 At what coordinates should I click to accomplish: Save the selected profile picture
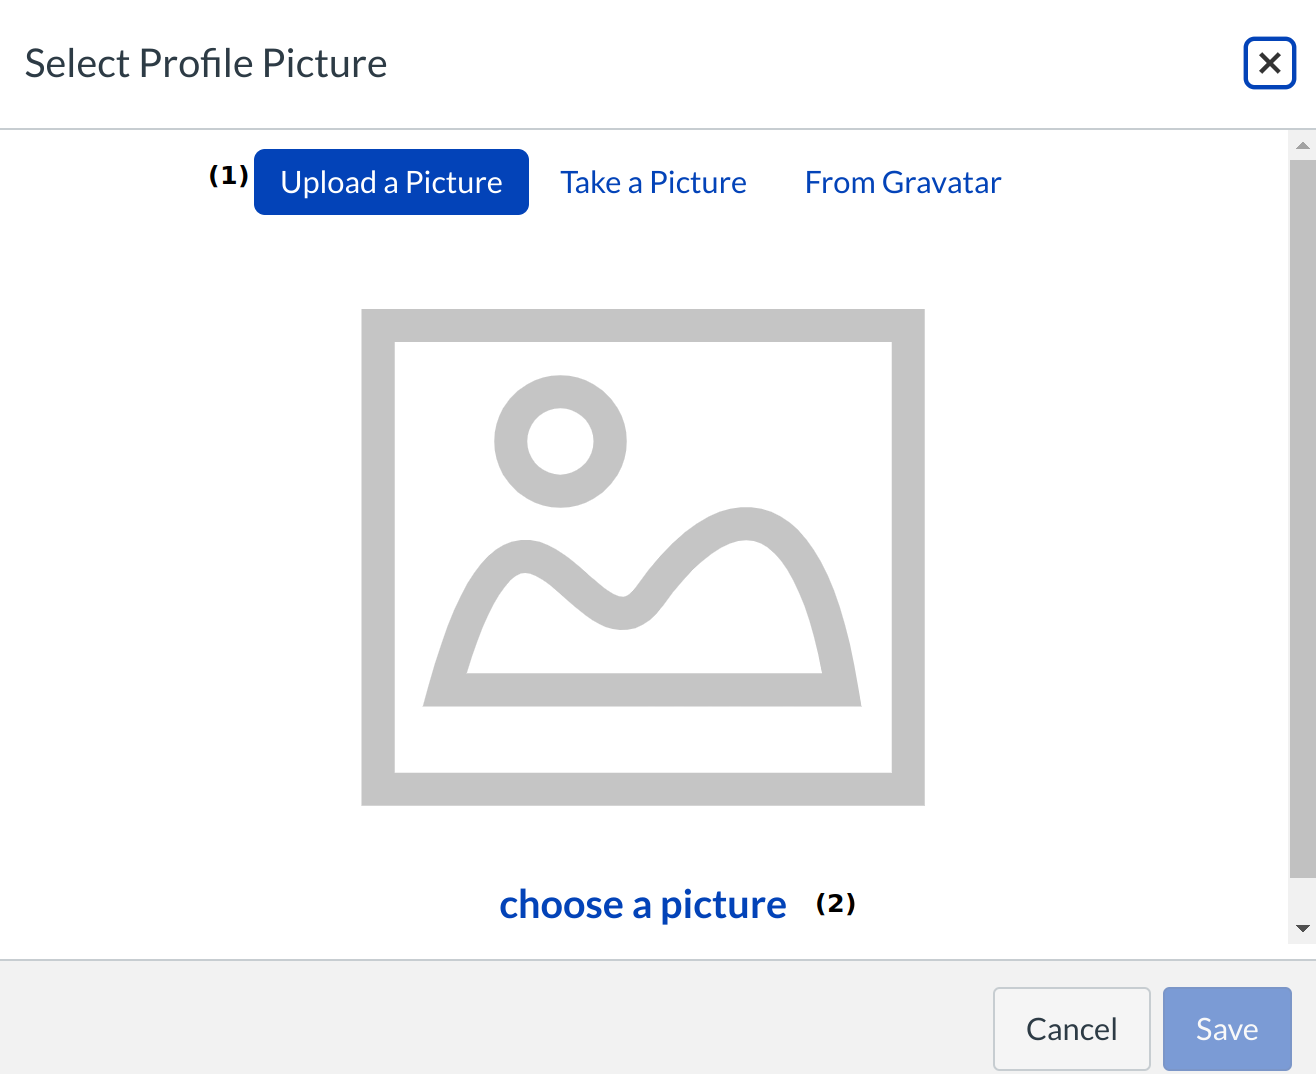click(1227, 1029)
